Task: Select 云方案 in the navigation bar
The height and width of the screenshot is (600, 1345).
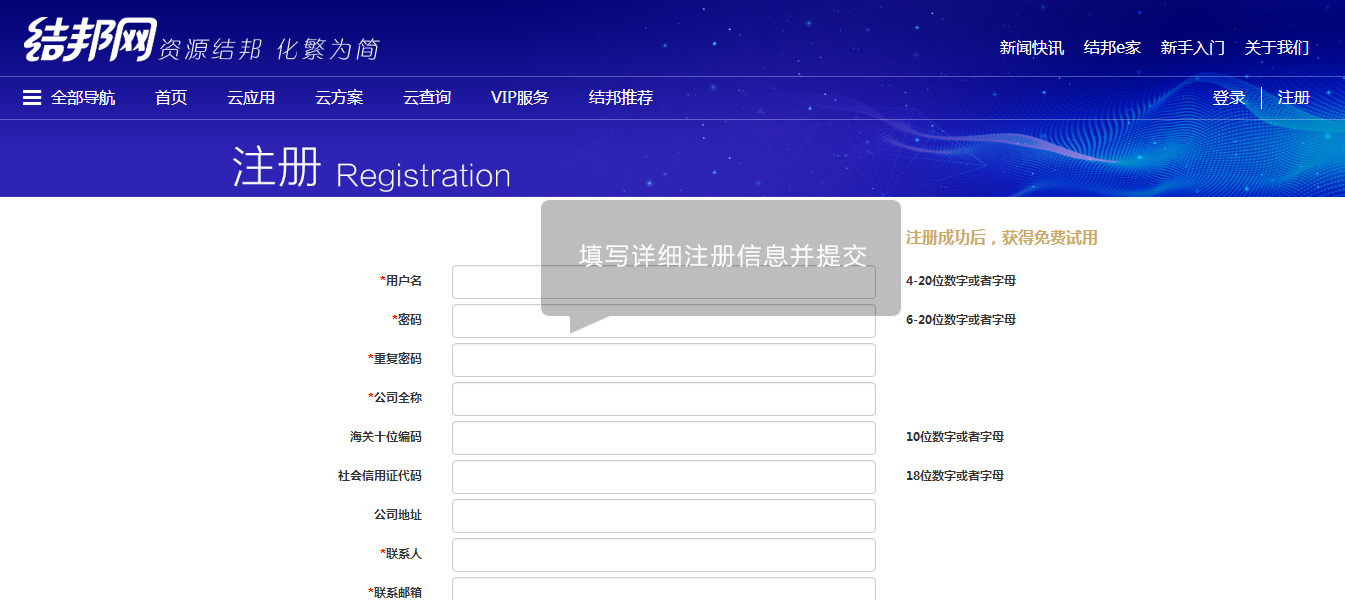Action: tap(339, 98)
